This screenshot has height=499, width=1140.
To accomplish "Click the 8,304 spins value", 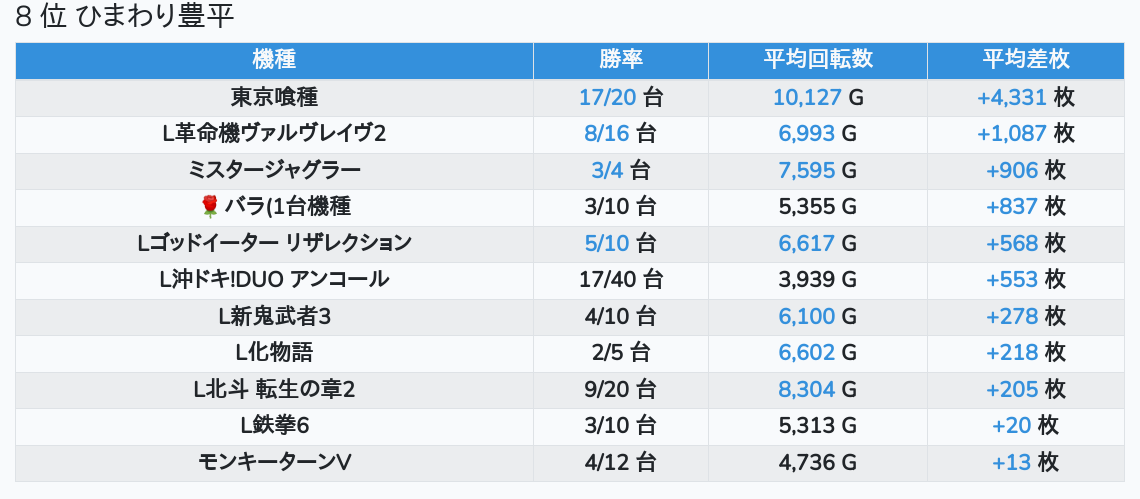I will coord(807,389).
